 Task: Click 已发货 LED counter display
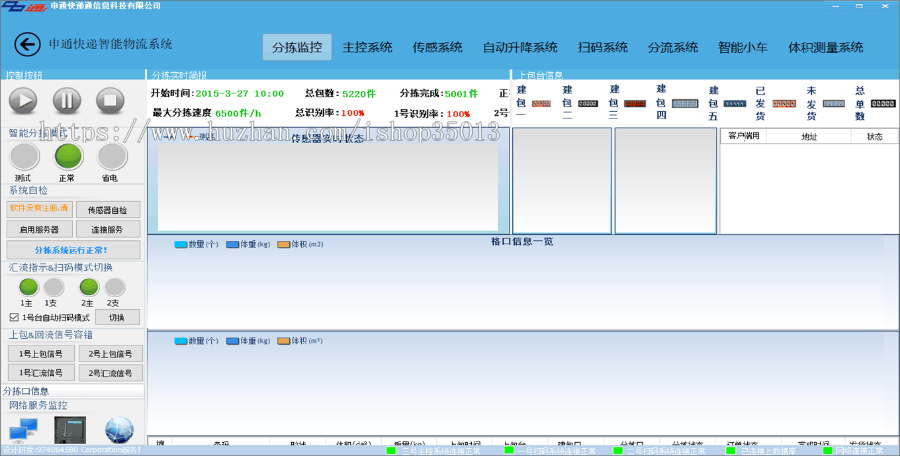pos(784,103)
